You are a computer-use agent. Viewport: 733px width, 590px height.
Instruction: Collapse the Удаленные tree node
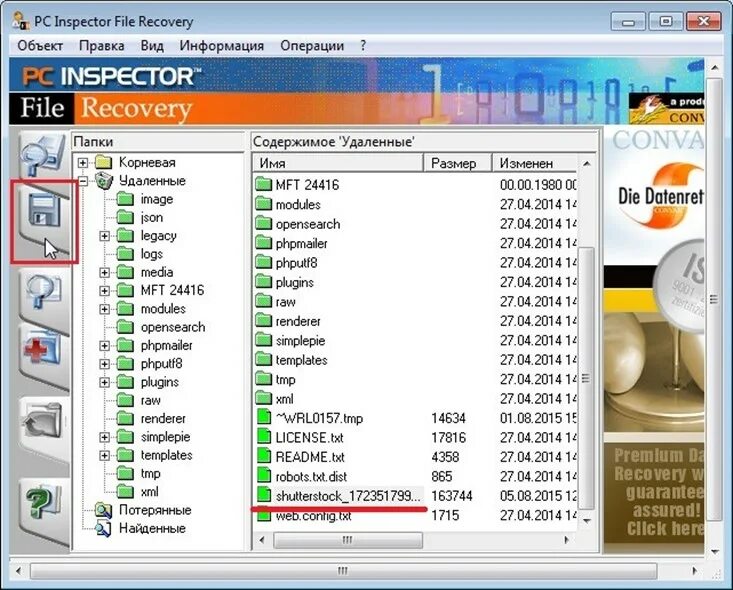tap(83, 181)
